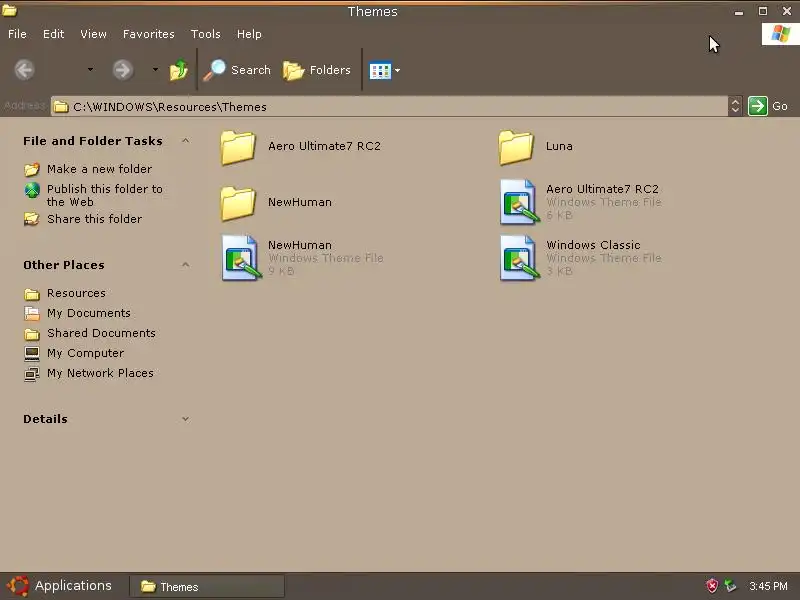Open the Edit menu
This screenshot has width=800, height=600.
[53, 34]
